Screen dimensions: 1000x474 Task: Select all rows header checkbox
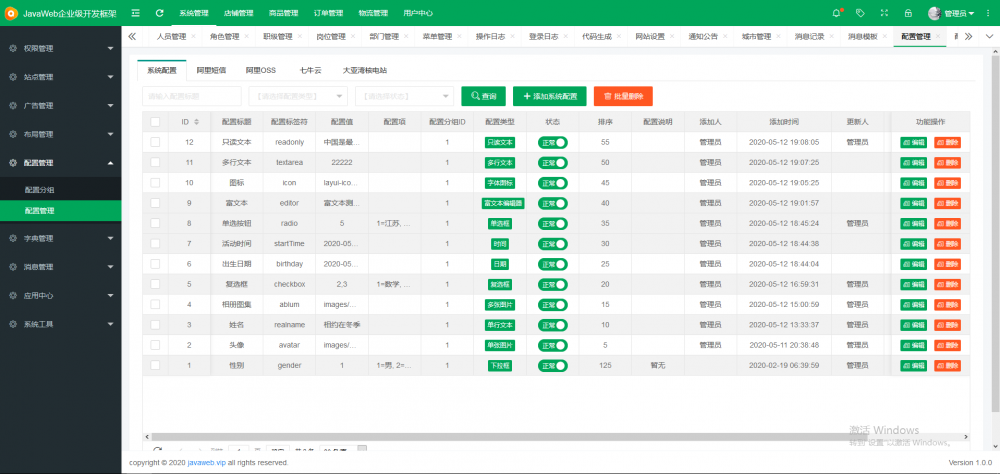156,122
